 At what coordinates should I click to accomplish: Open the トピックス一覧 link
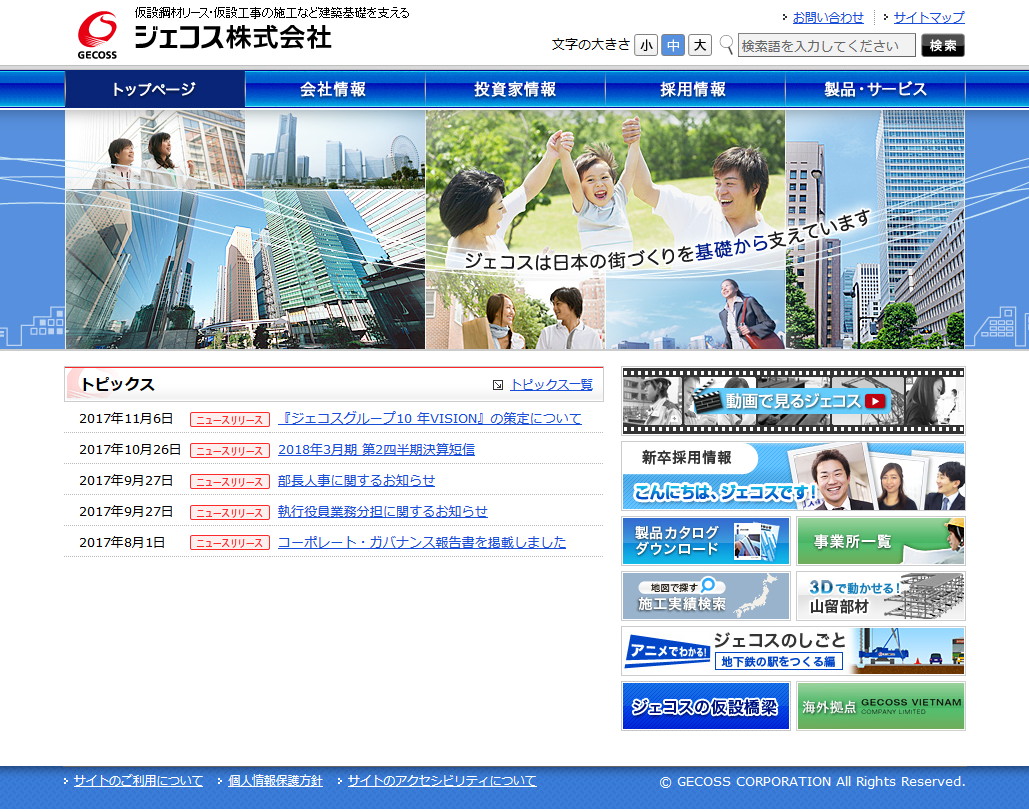click(551, 385)
